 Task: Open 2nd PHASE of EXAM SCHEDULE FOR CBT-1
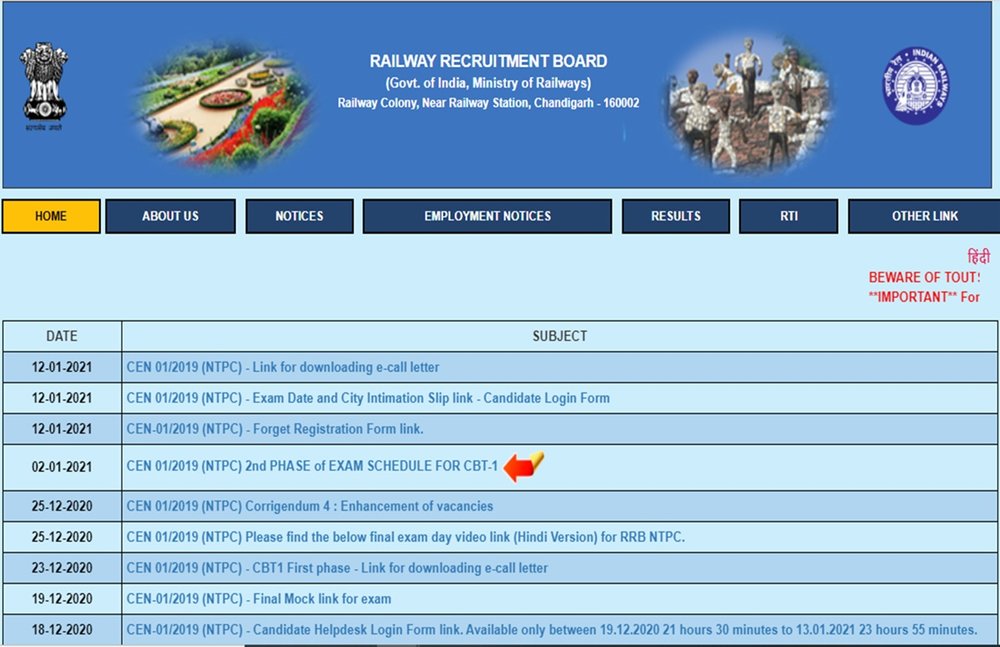(312, 466)
